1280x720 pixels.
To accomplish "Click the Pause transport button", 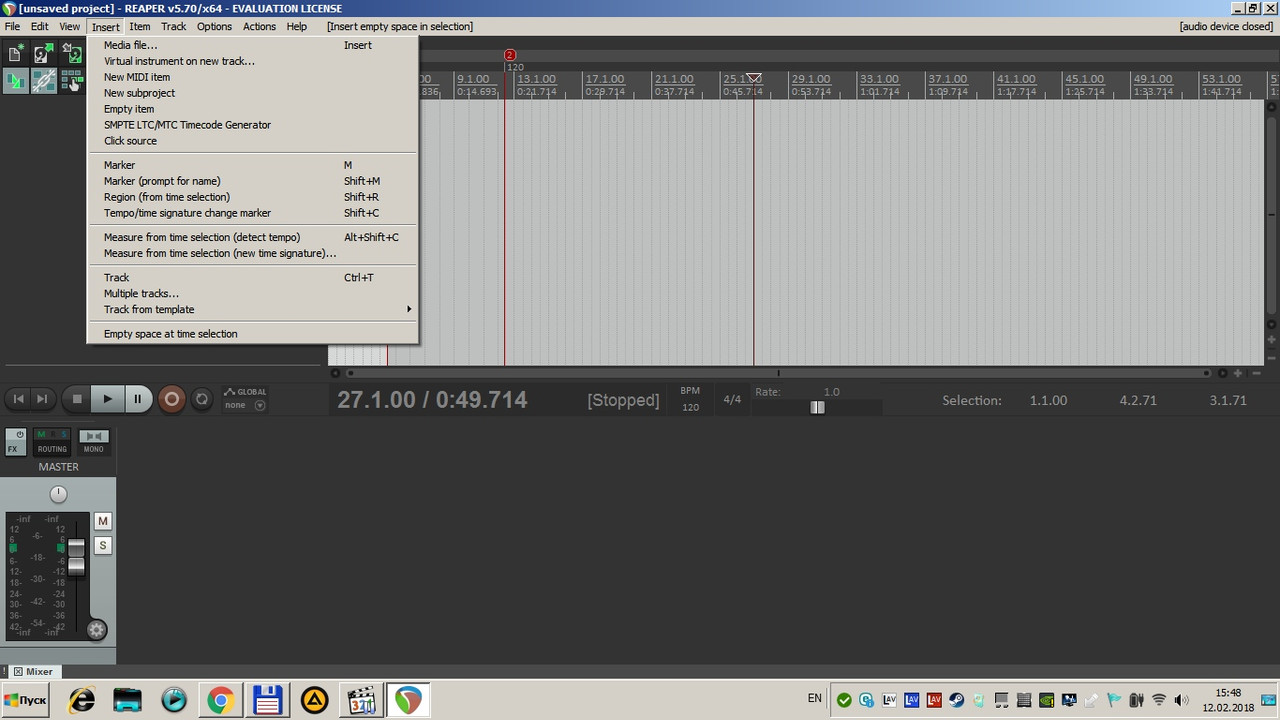I will tap(138, 399).
